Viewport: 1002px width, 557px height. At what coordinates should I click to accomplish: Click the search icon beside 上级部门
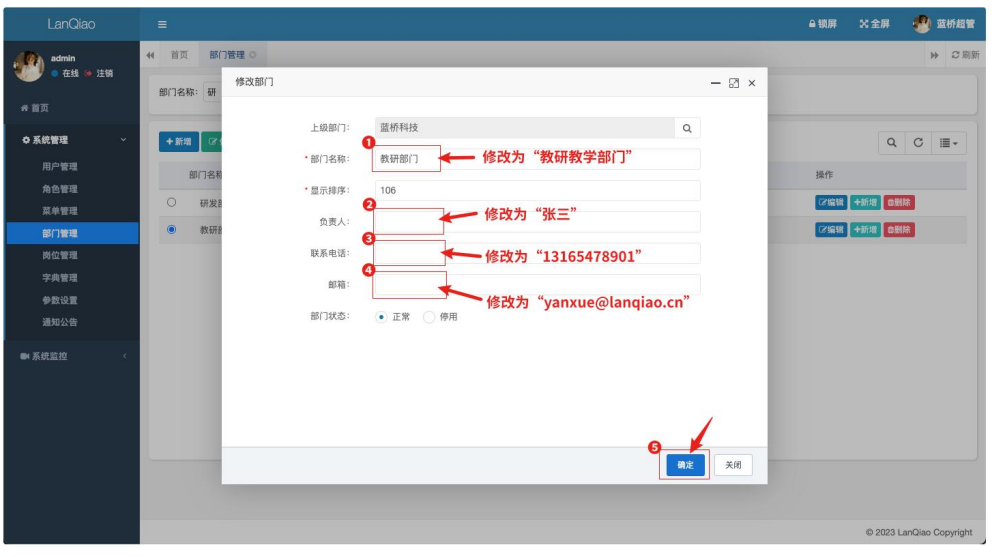(687, 128)
